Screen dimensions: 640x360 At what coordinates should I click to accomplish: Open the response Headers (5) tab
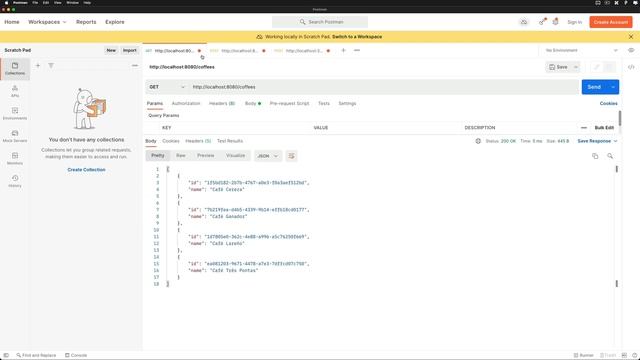[x=198, y=141]
